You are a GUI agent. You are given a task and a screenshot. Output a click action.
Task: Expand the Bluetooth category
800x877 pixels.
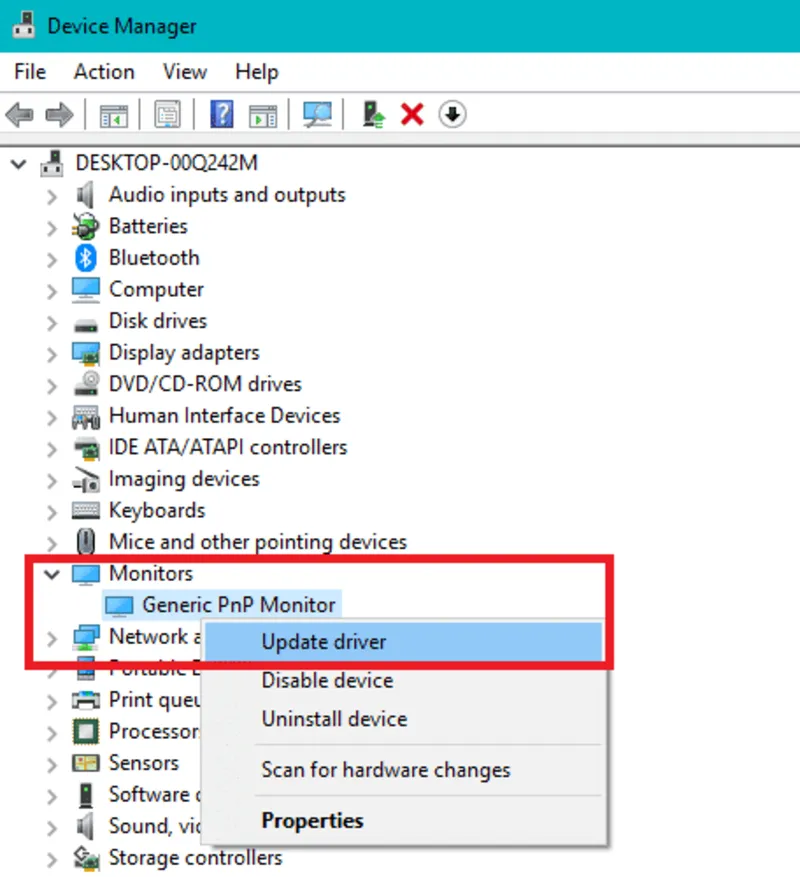pyautogui.click(x=51, y=260)
